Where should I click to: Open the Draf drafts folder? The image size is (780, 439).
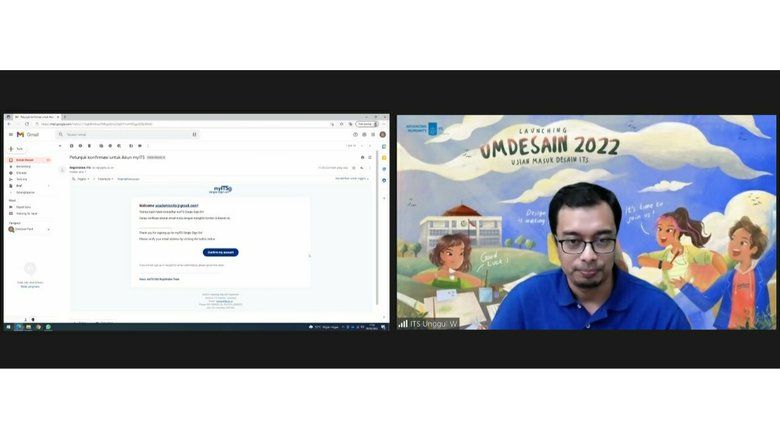[19, 186]
